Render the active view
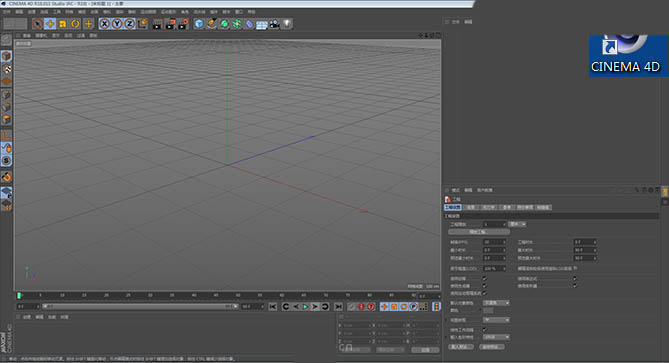The width and height of the screenshot is (669, 363). click(157, 24)
